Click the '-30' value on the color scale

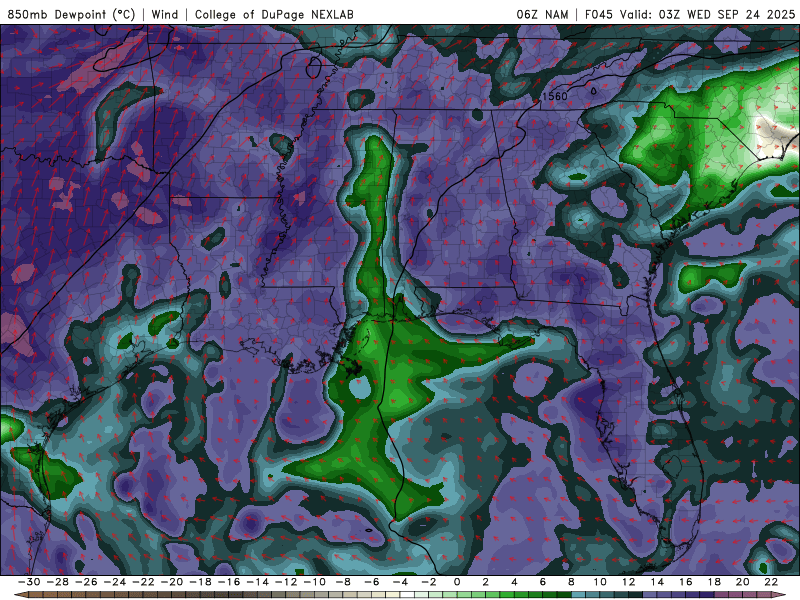point(29,582)
